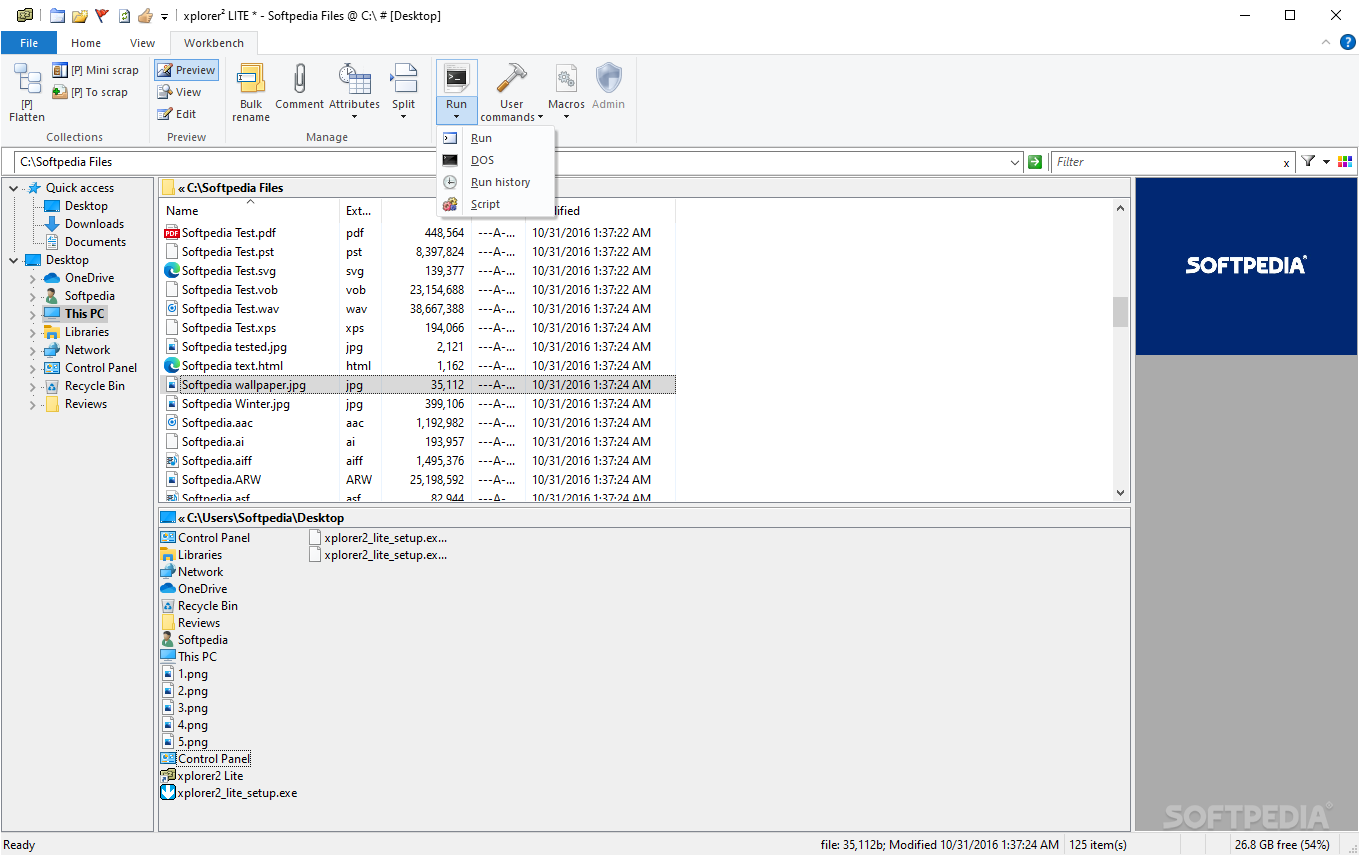Viewport: 1360px width, 856px height.
Task: Click the address bar showing C:\Softpedia Files
Action: (511, 162)
